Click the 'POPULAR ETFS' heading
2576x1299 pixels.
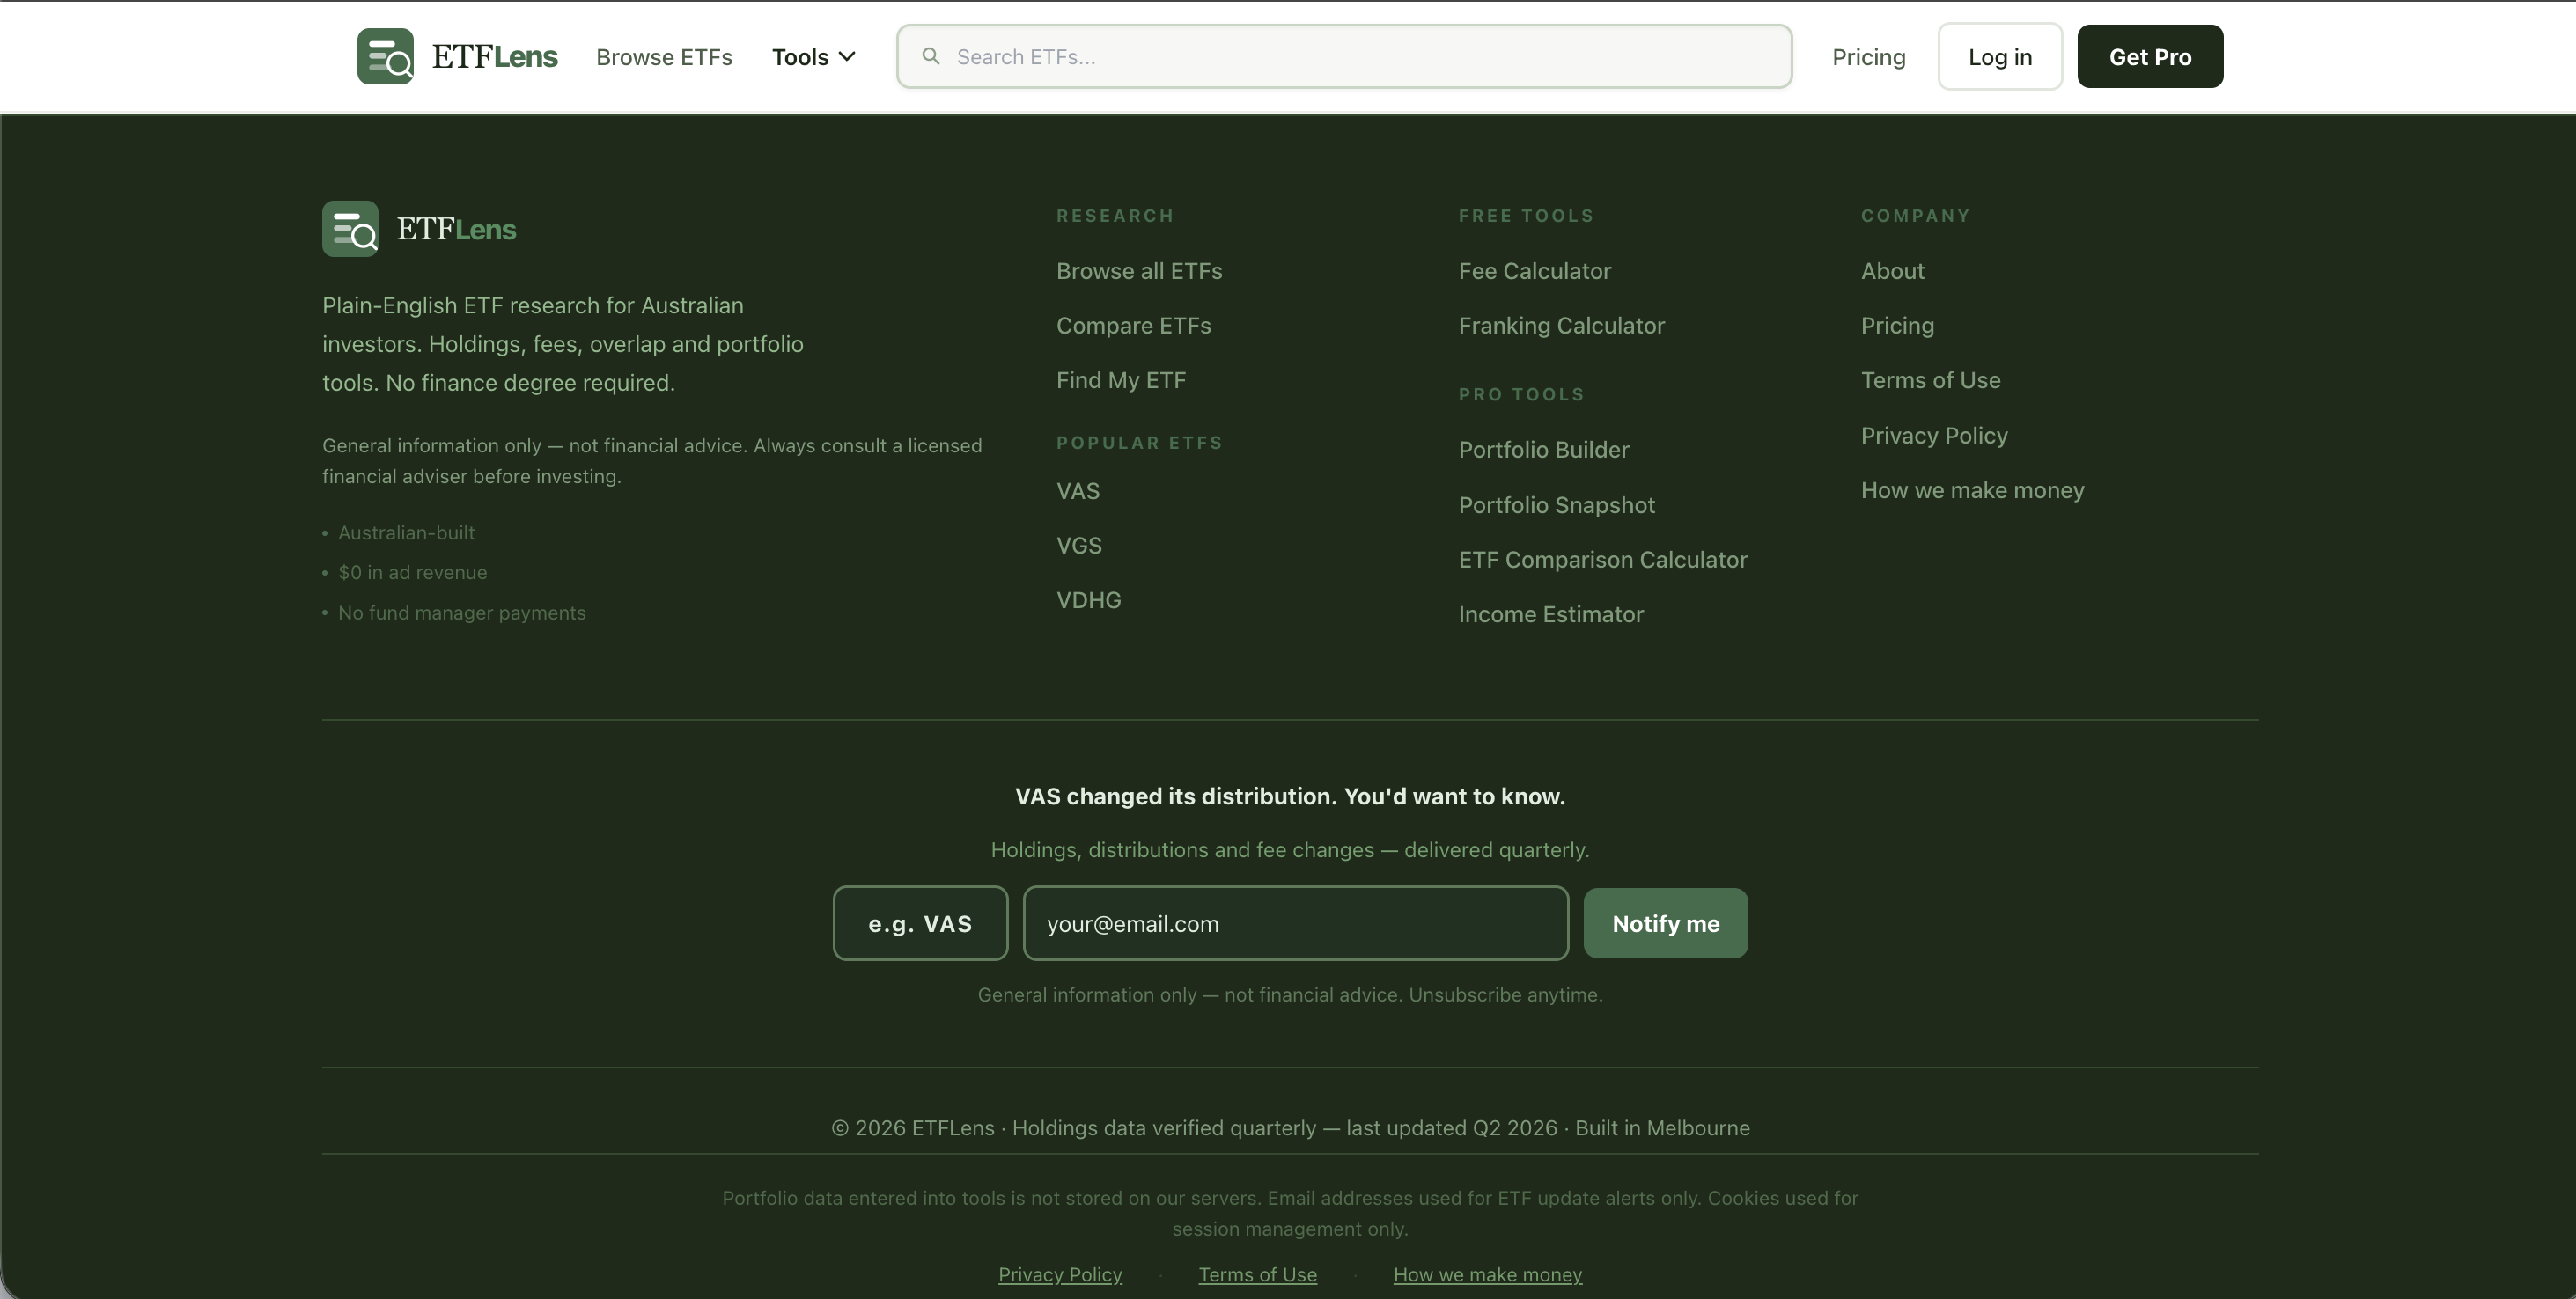pyautogui.click(x=1139, y=443)
